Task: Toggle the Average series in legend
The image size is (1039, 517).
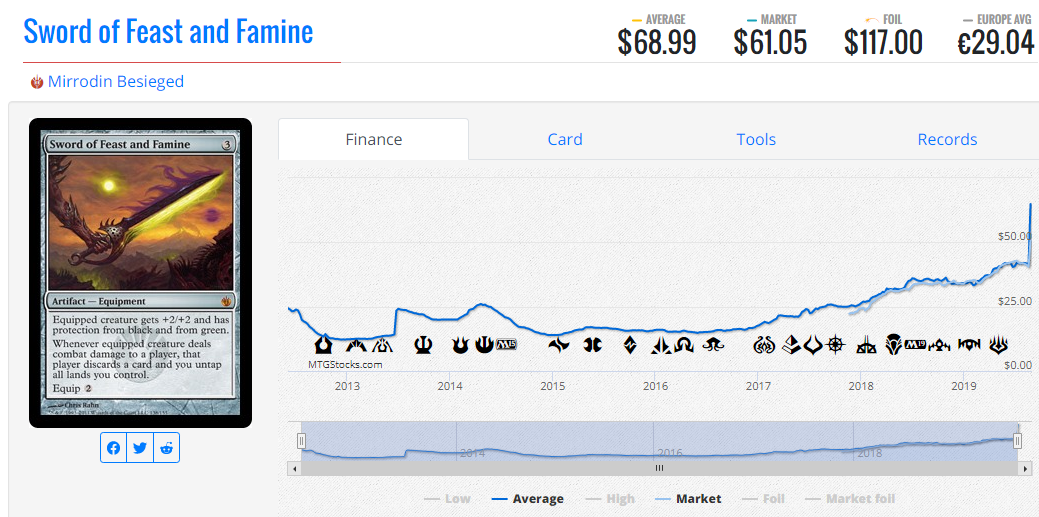Action: tap(528, 499)
